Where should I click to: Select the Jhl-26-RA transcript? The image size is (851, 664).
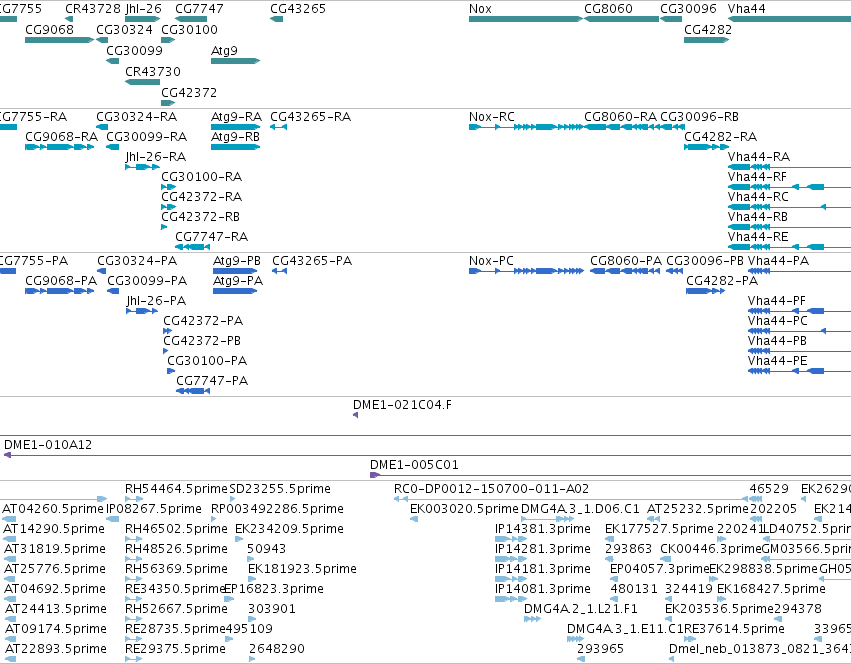(x=142, y=167)
